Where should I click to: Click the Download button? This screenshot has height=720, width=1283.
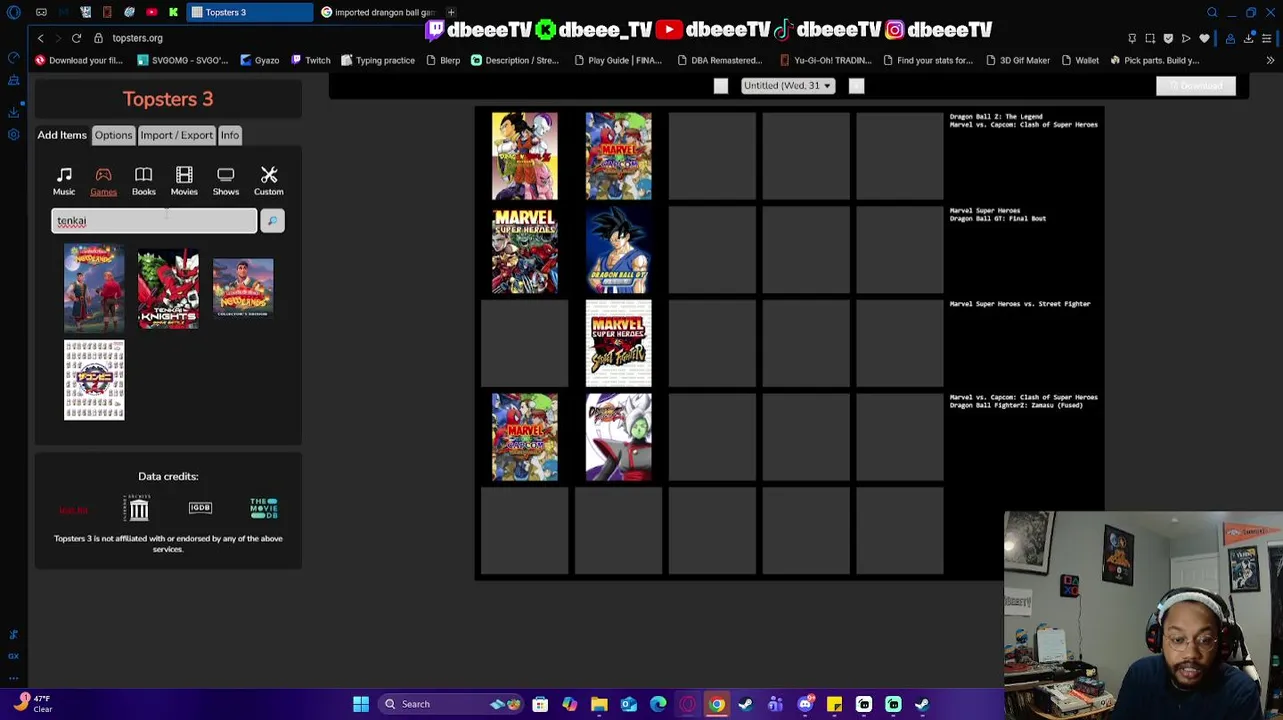point(1196,86)
